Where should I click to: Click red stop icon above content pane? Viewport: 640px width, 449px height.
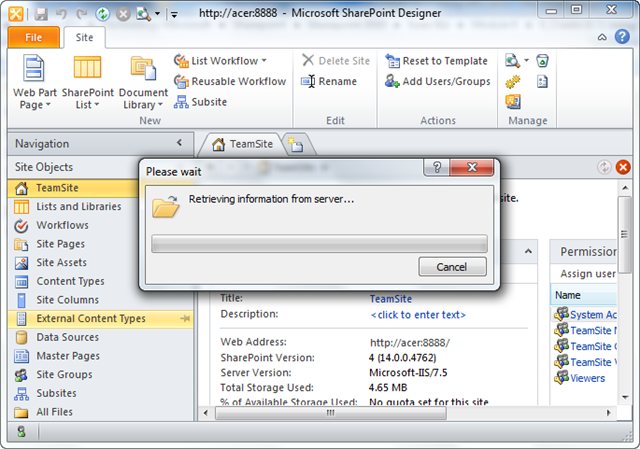(623, 167)
